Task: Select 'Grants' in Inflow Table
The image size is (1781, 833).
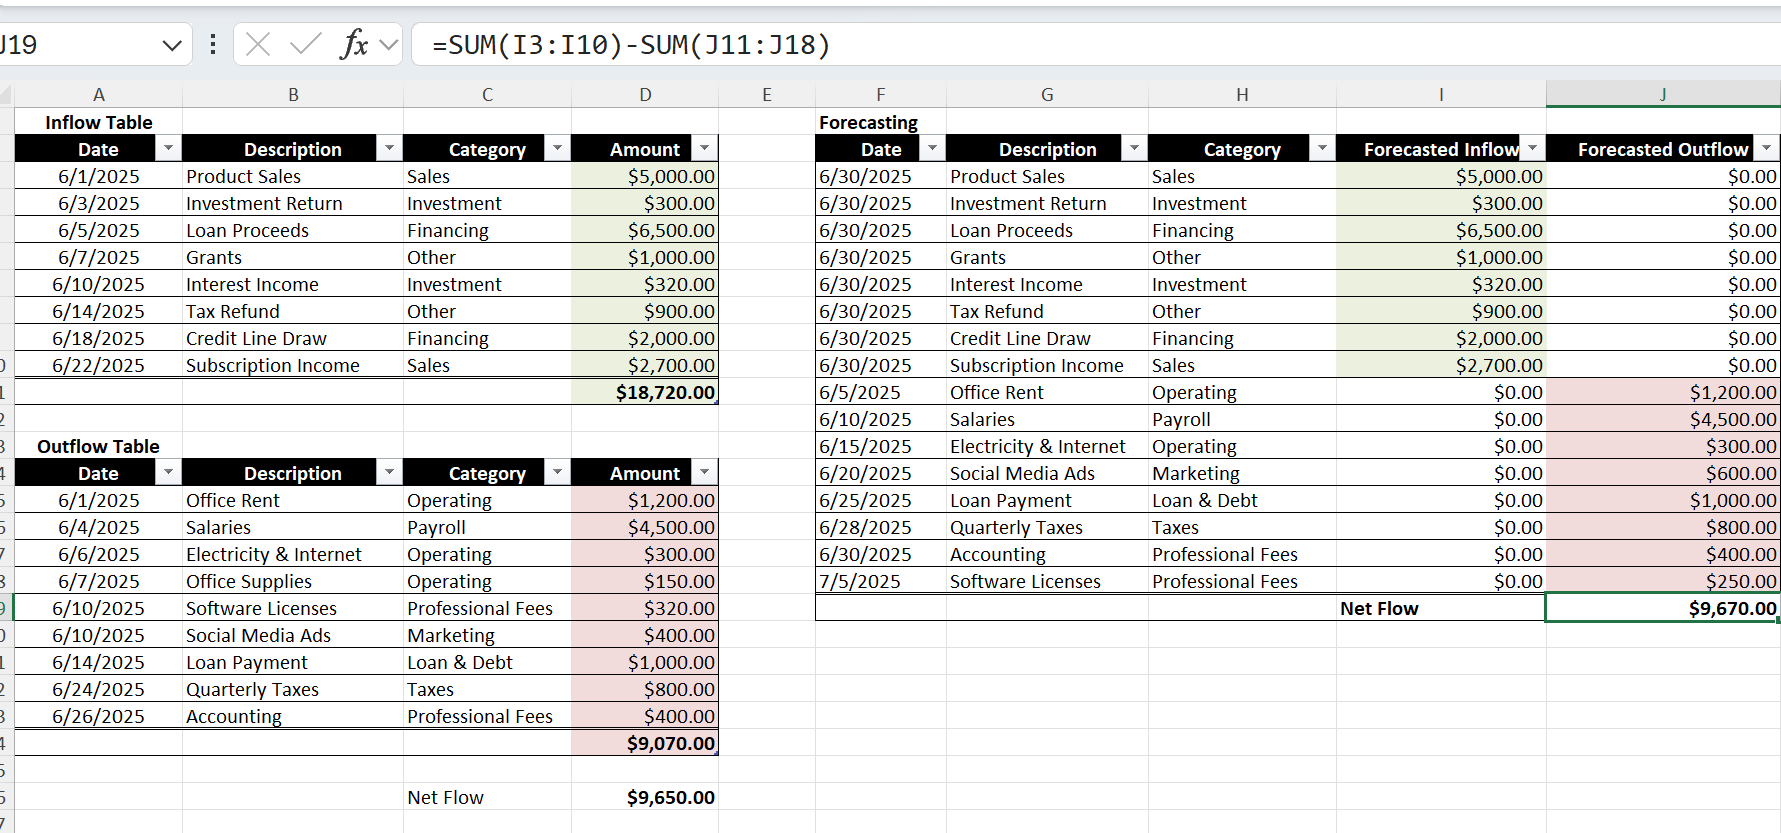Action: [x=293, y=257]
